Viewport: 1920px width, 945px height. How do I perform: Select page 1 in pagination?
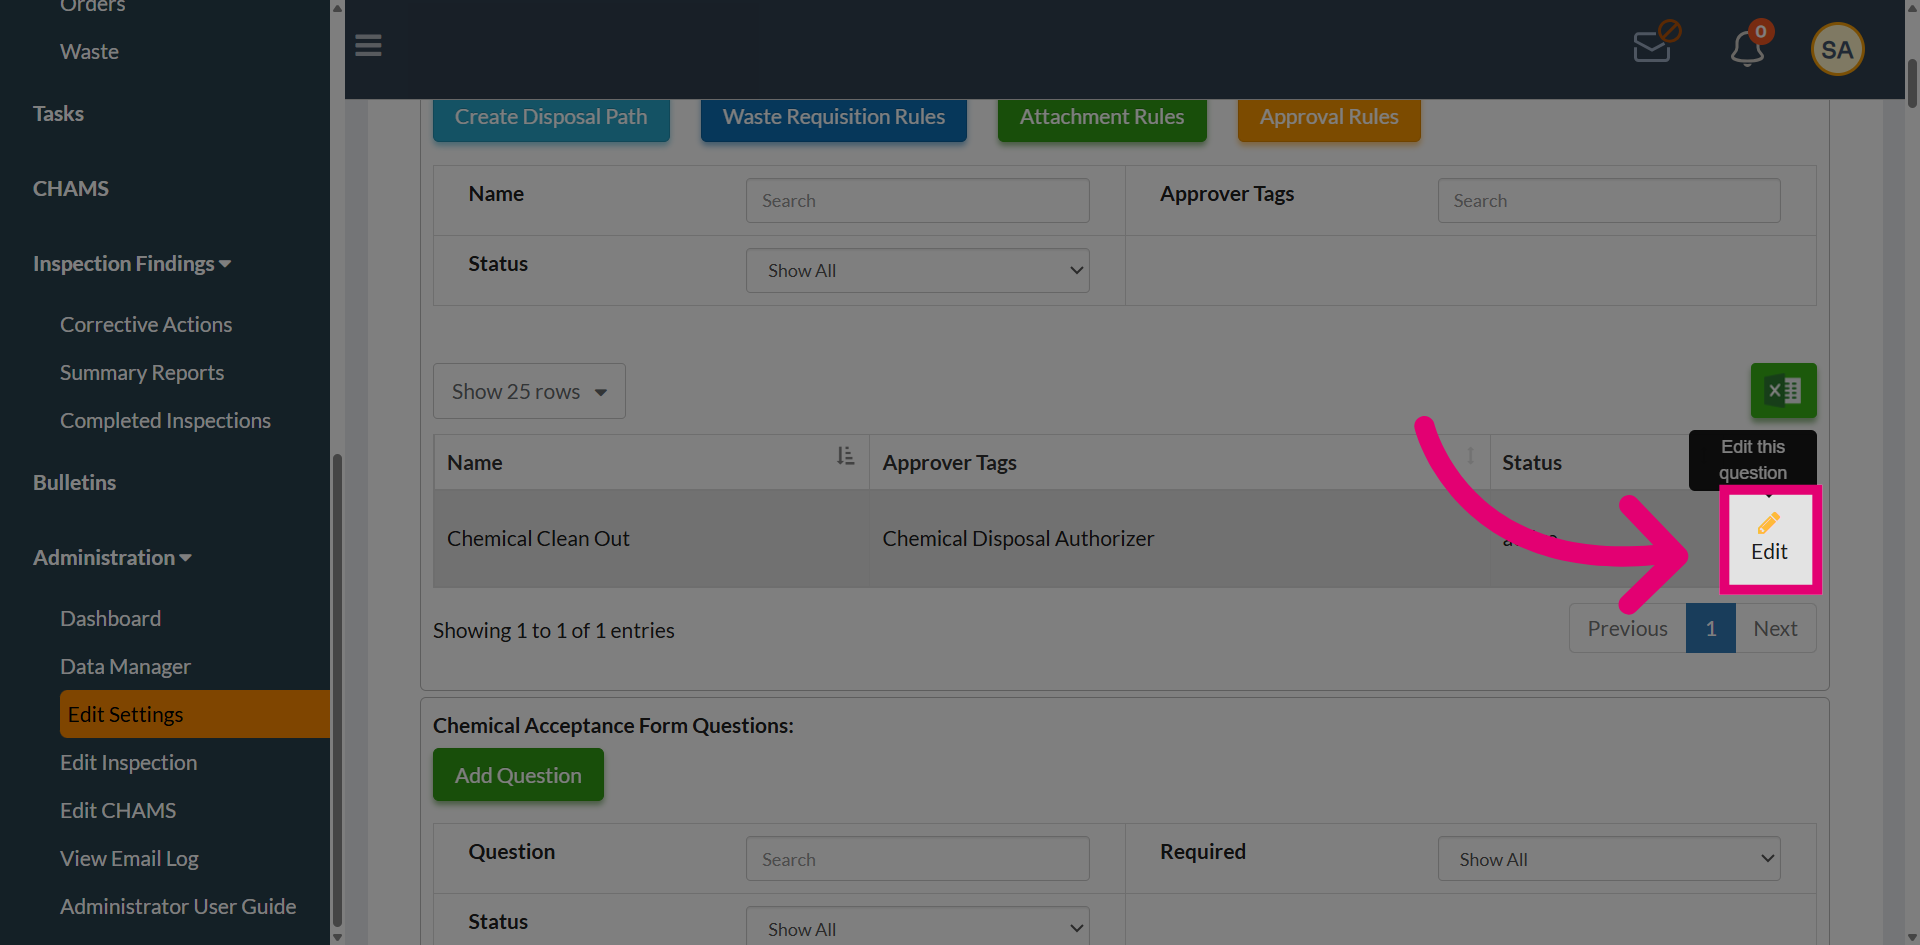point(1710,629)
